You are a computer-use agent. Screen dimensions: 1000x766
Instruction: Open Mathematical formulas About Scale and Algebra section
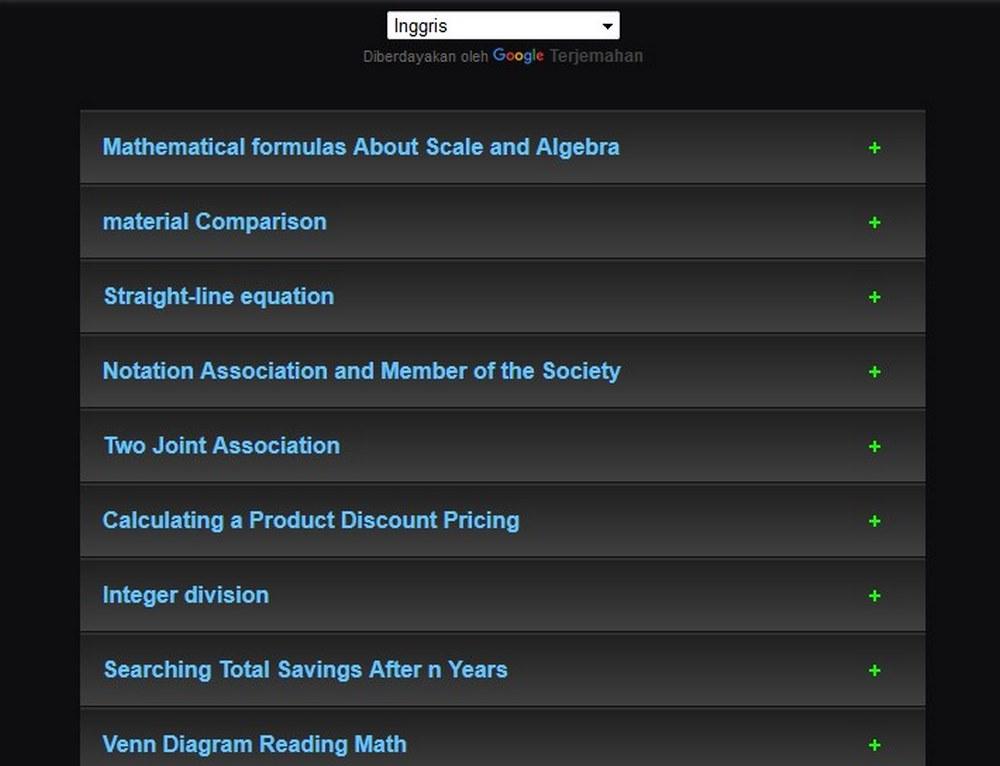(x=361, y=147)
